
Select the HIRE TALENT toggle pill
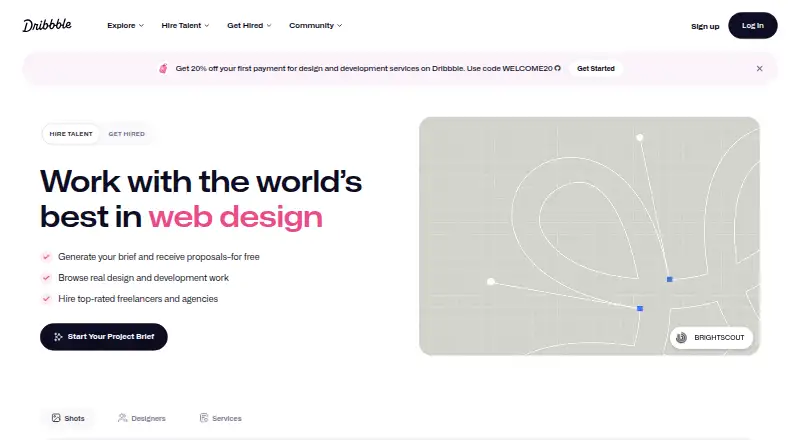click(71, 134)
